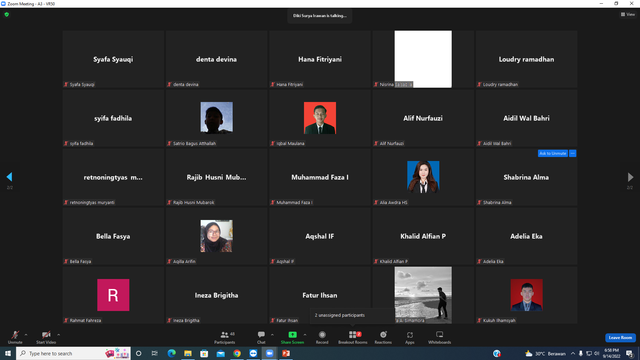
Task: Click the Rajib Husni Mub... tile name
Action: [216, 177]
